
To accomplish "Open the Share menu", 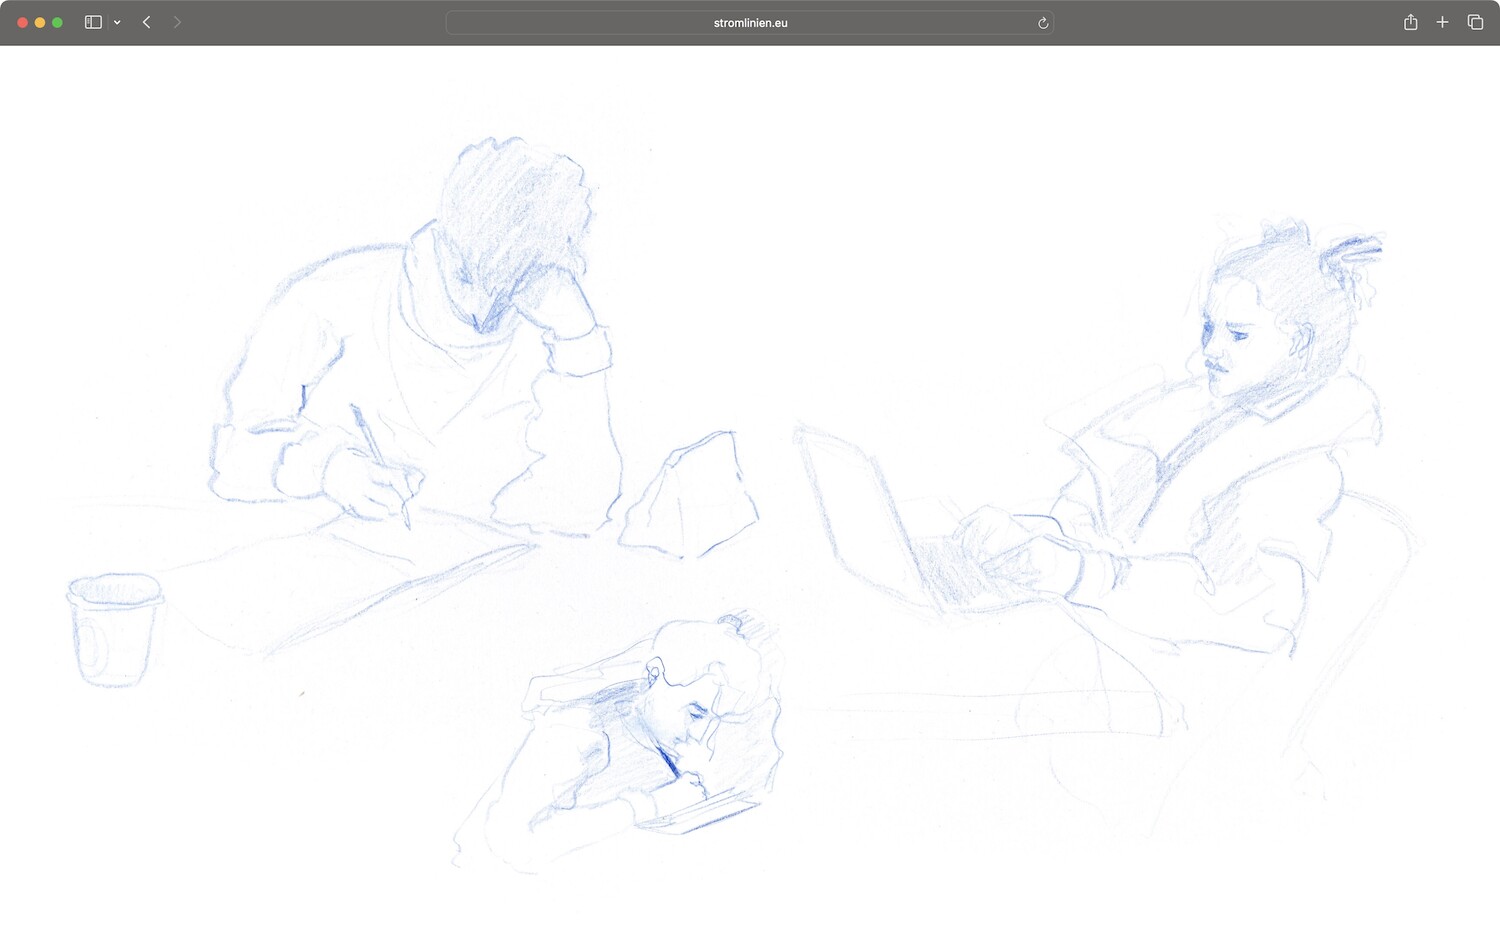I will pos(1410,22).
